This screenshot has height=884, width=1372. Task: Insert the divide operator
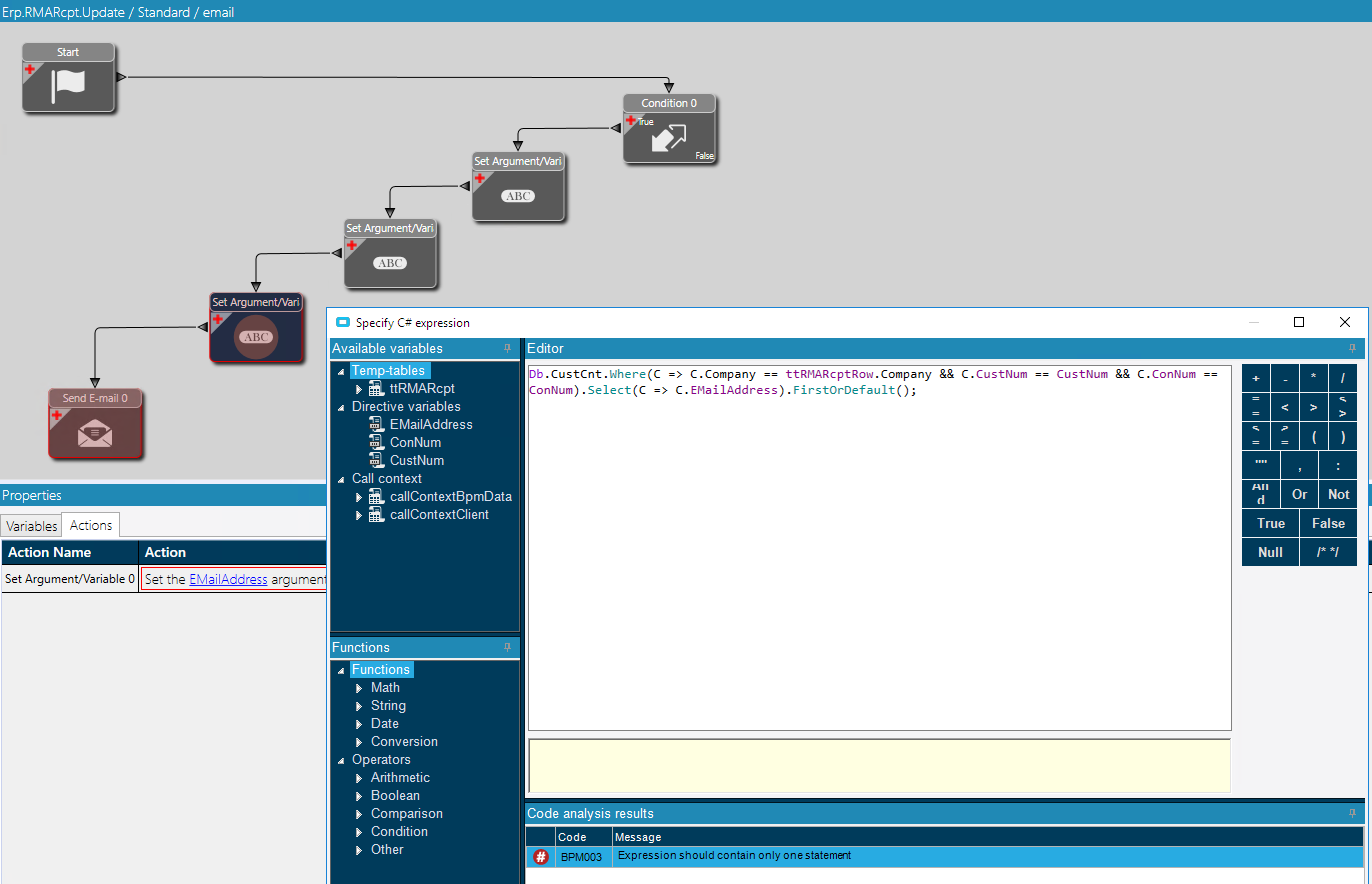click(x=1343, y=378)
